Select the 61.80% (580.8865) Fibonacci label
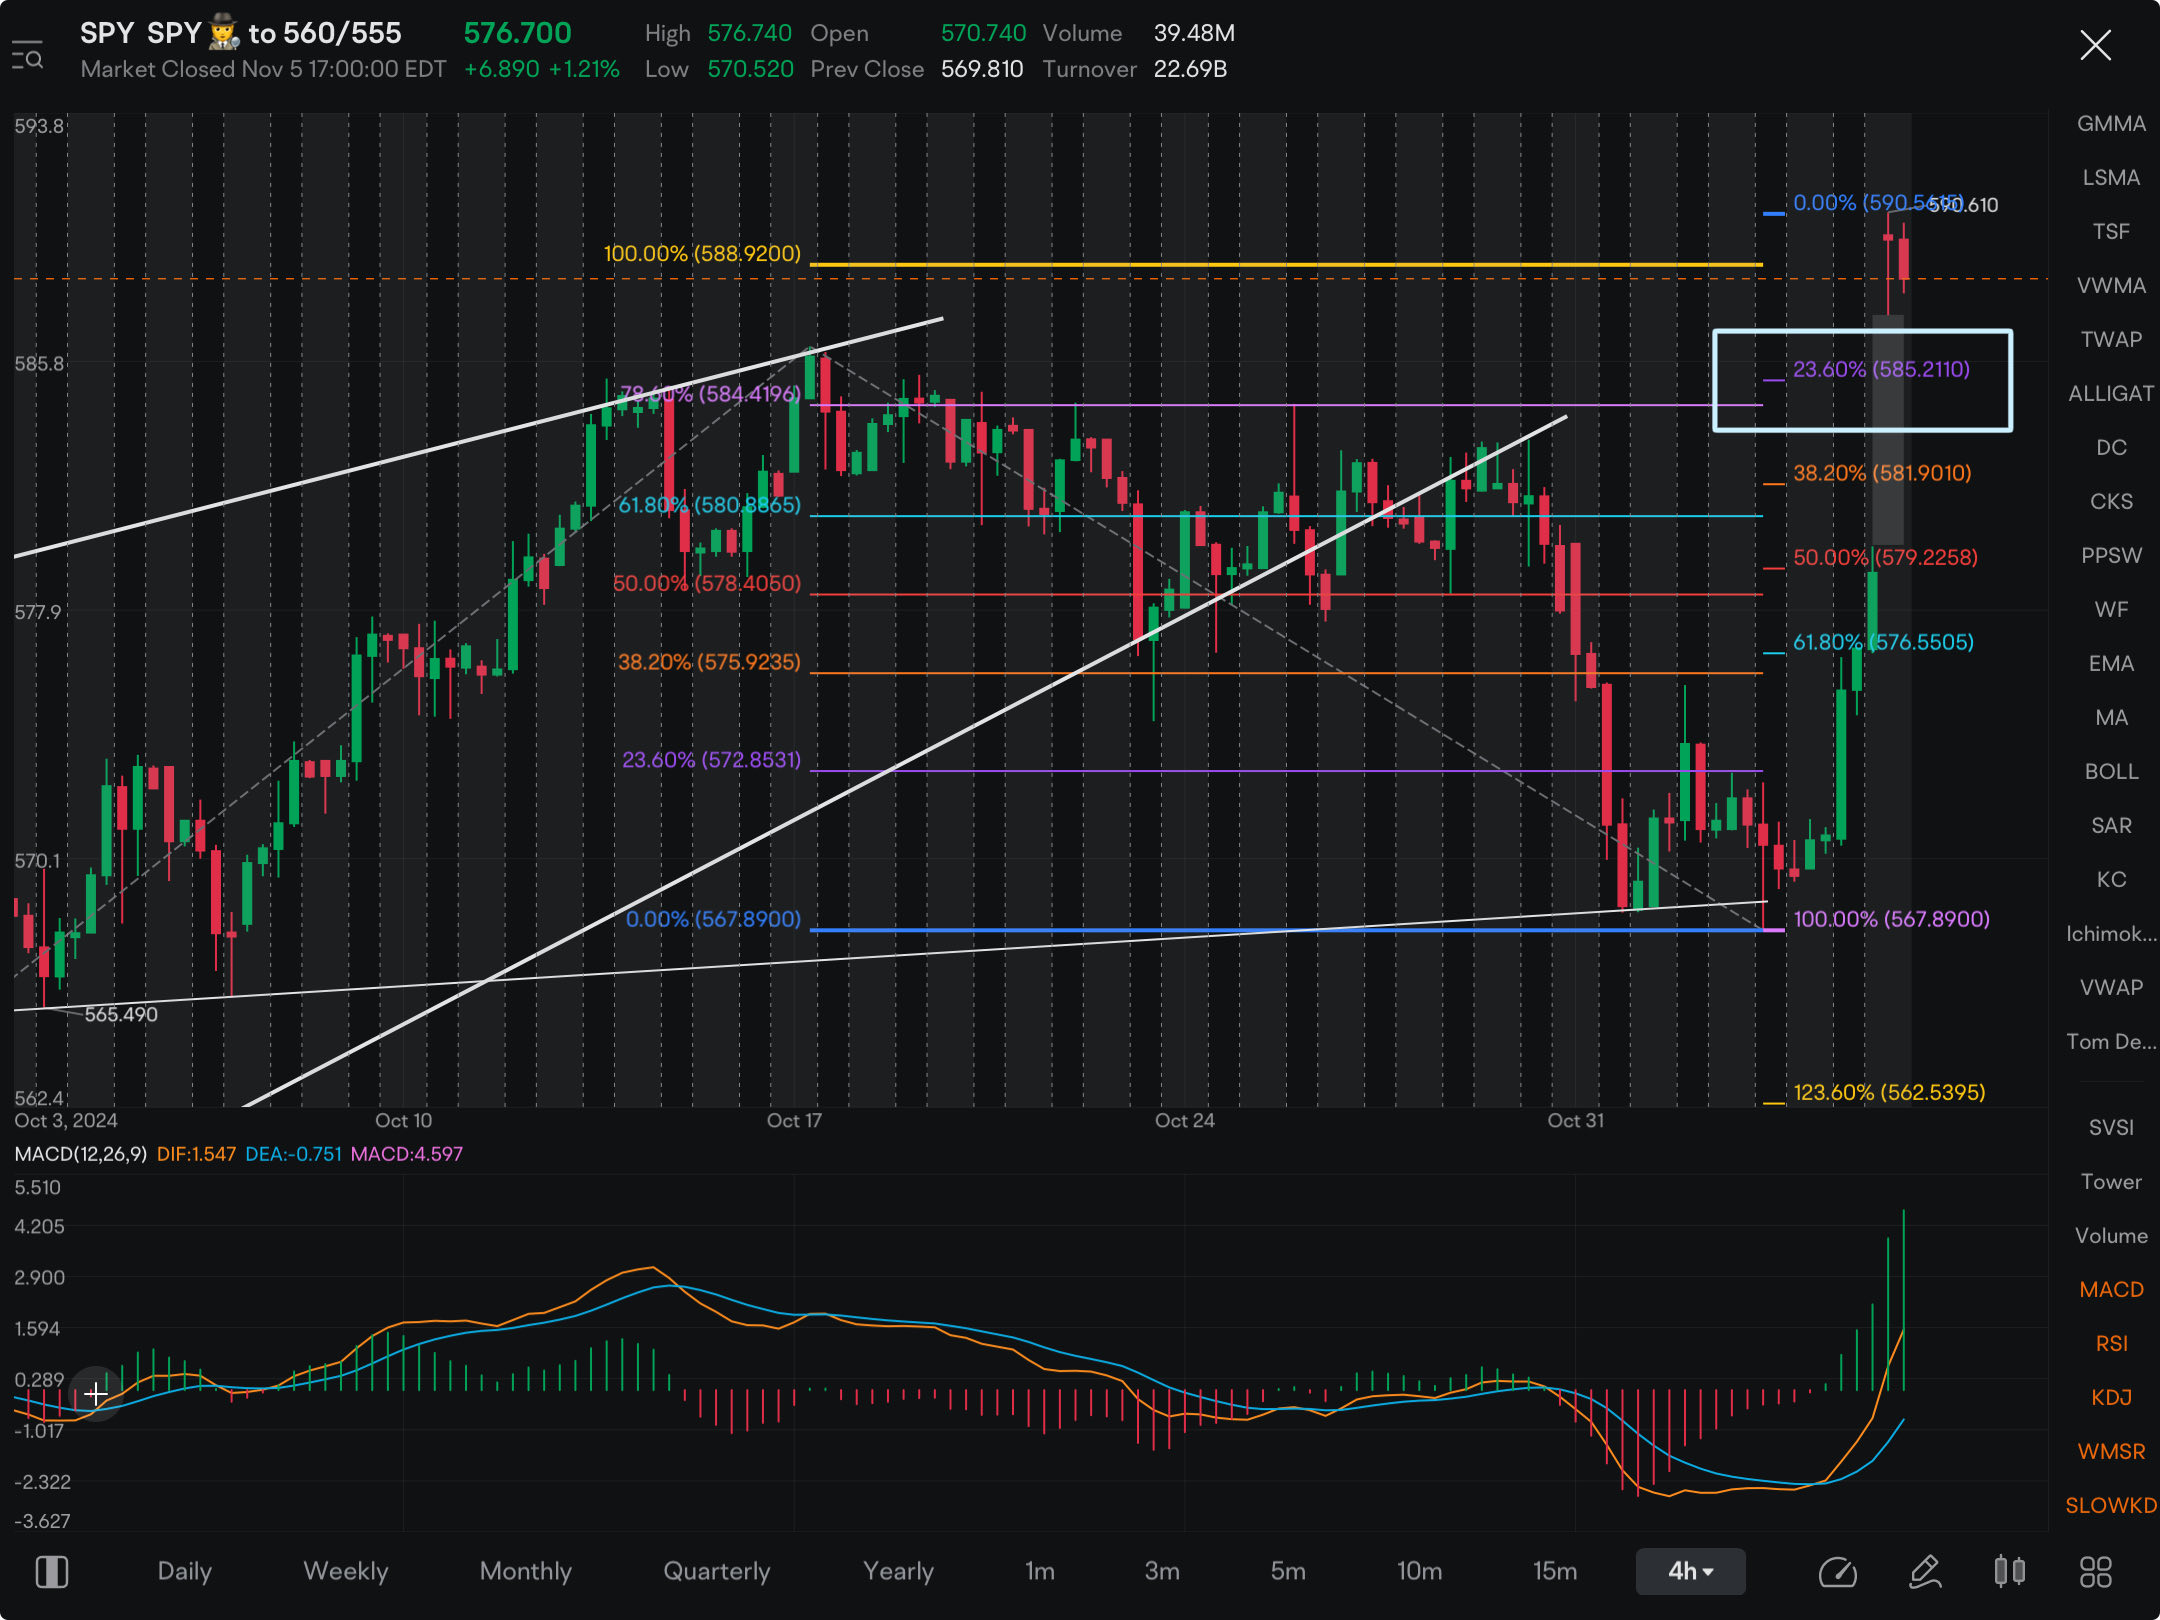This screenshot has width=2160, height=1620. tap(709, 505)
